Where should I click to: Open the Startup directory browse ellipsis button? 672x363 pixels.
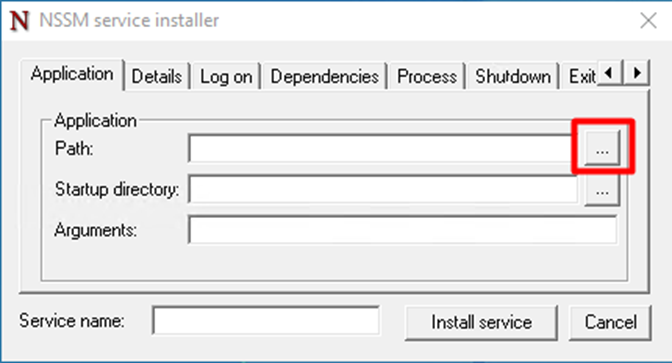tap(602, 189)
